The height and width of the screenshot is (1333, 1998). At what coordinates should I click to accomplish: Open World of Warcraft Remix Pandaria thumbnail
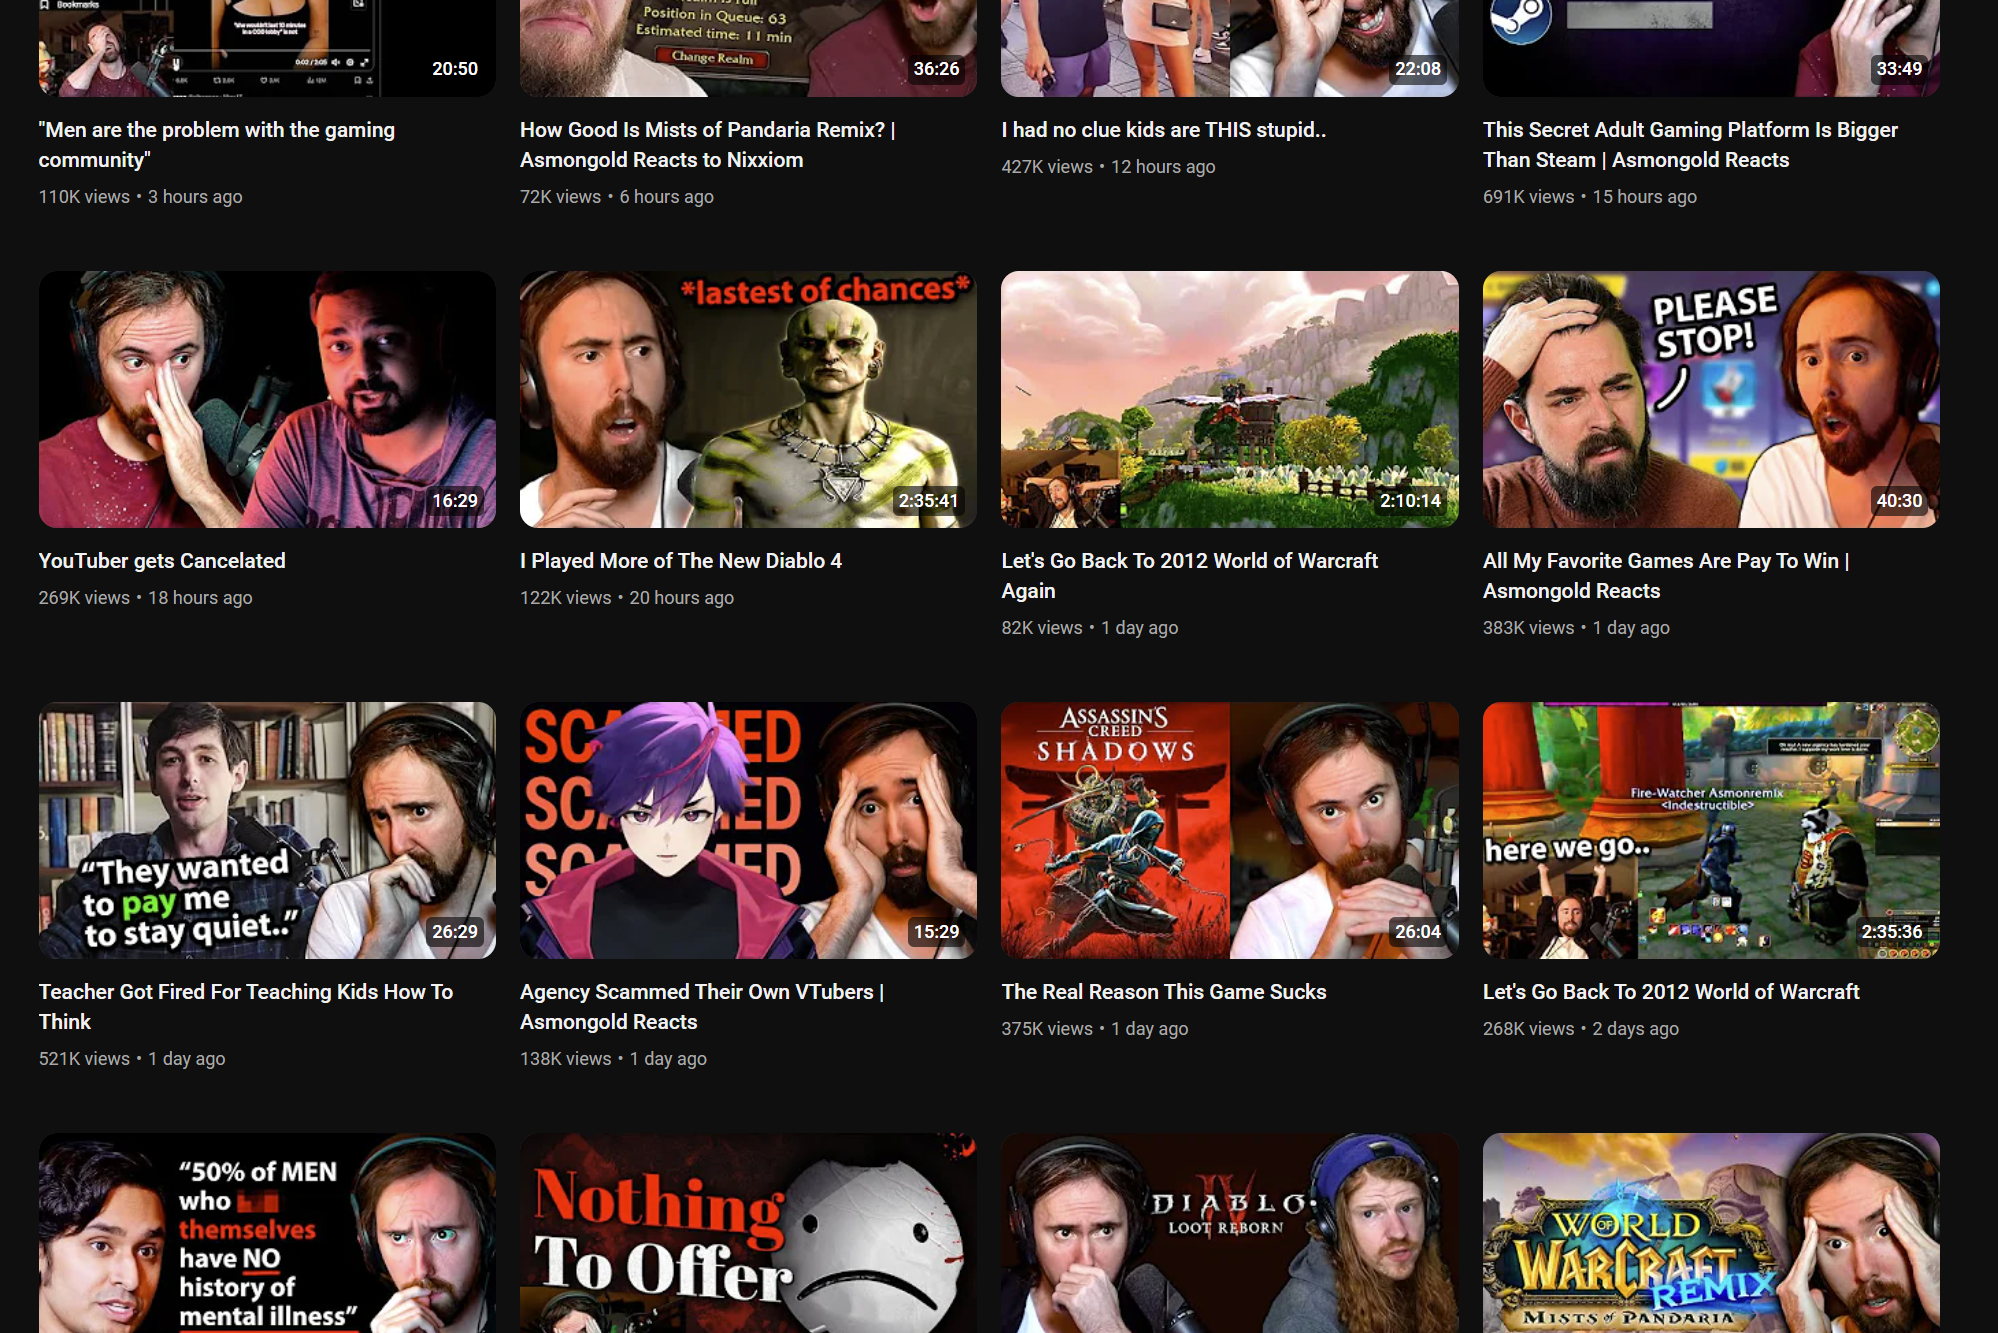click(x=1710, y=1232)
